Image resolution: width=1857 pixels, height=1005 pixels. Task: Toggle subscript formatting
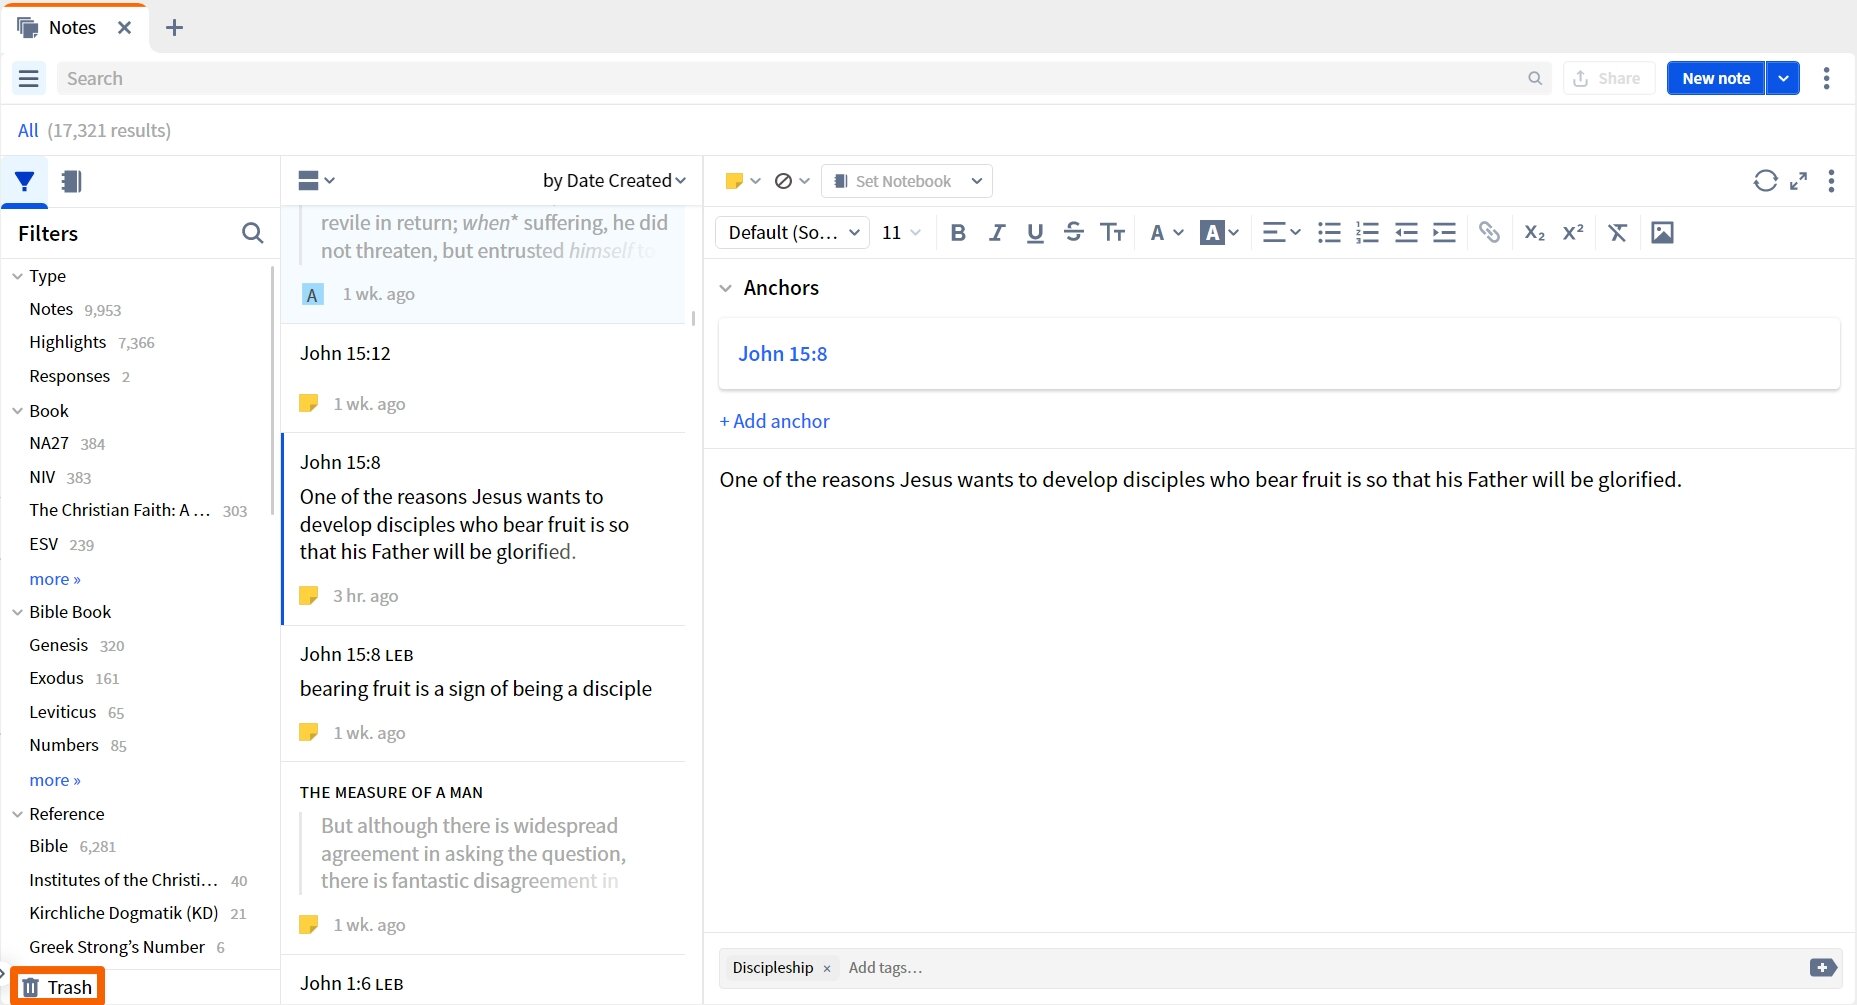pyautogui.click(x=1535, y=233)
